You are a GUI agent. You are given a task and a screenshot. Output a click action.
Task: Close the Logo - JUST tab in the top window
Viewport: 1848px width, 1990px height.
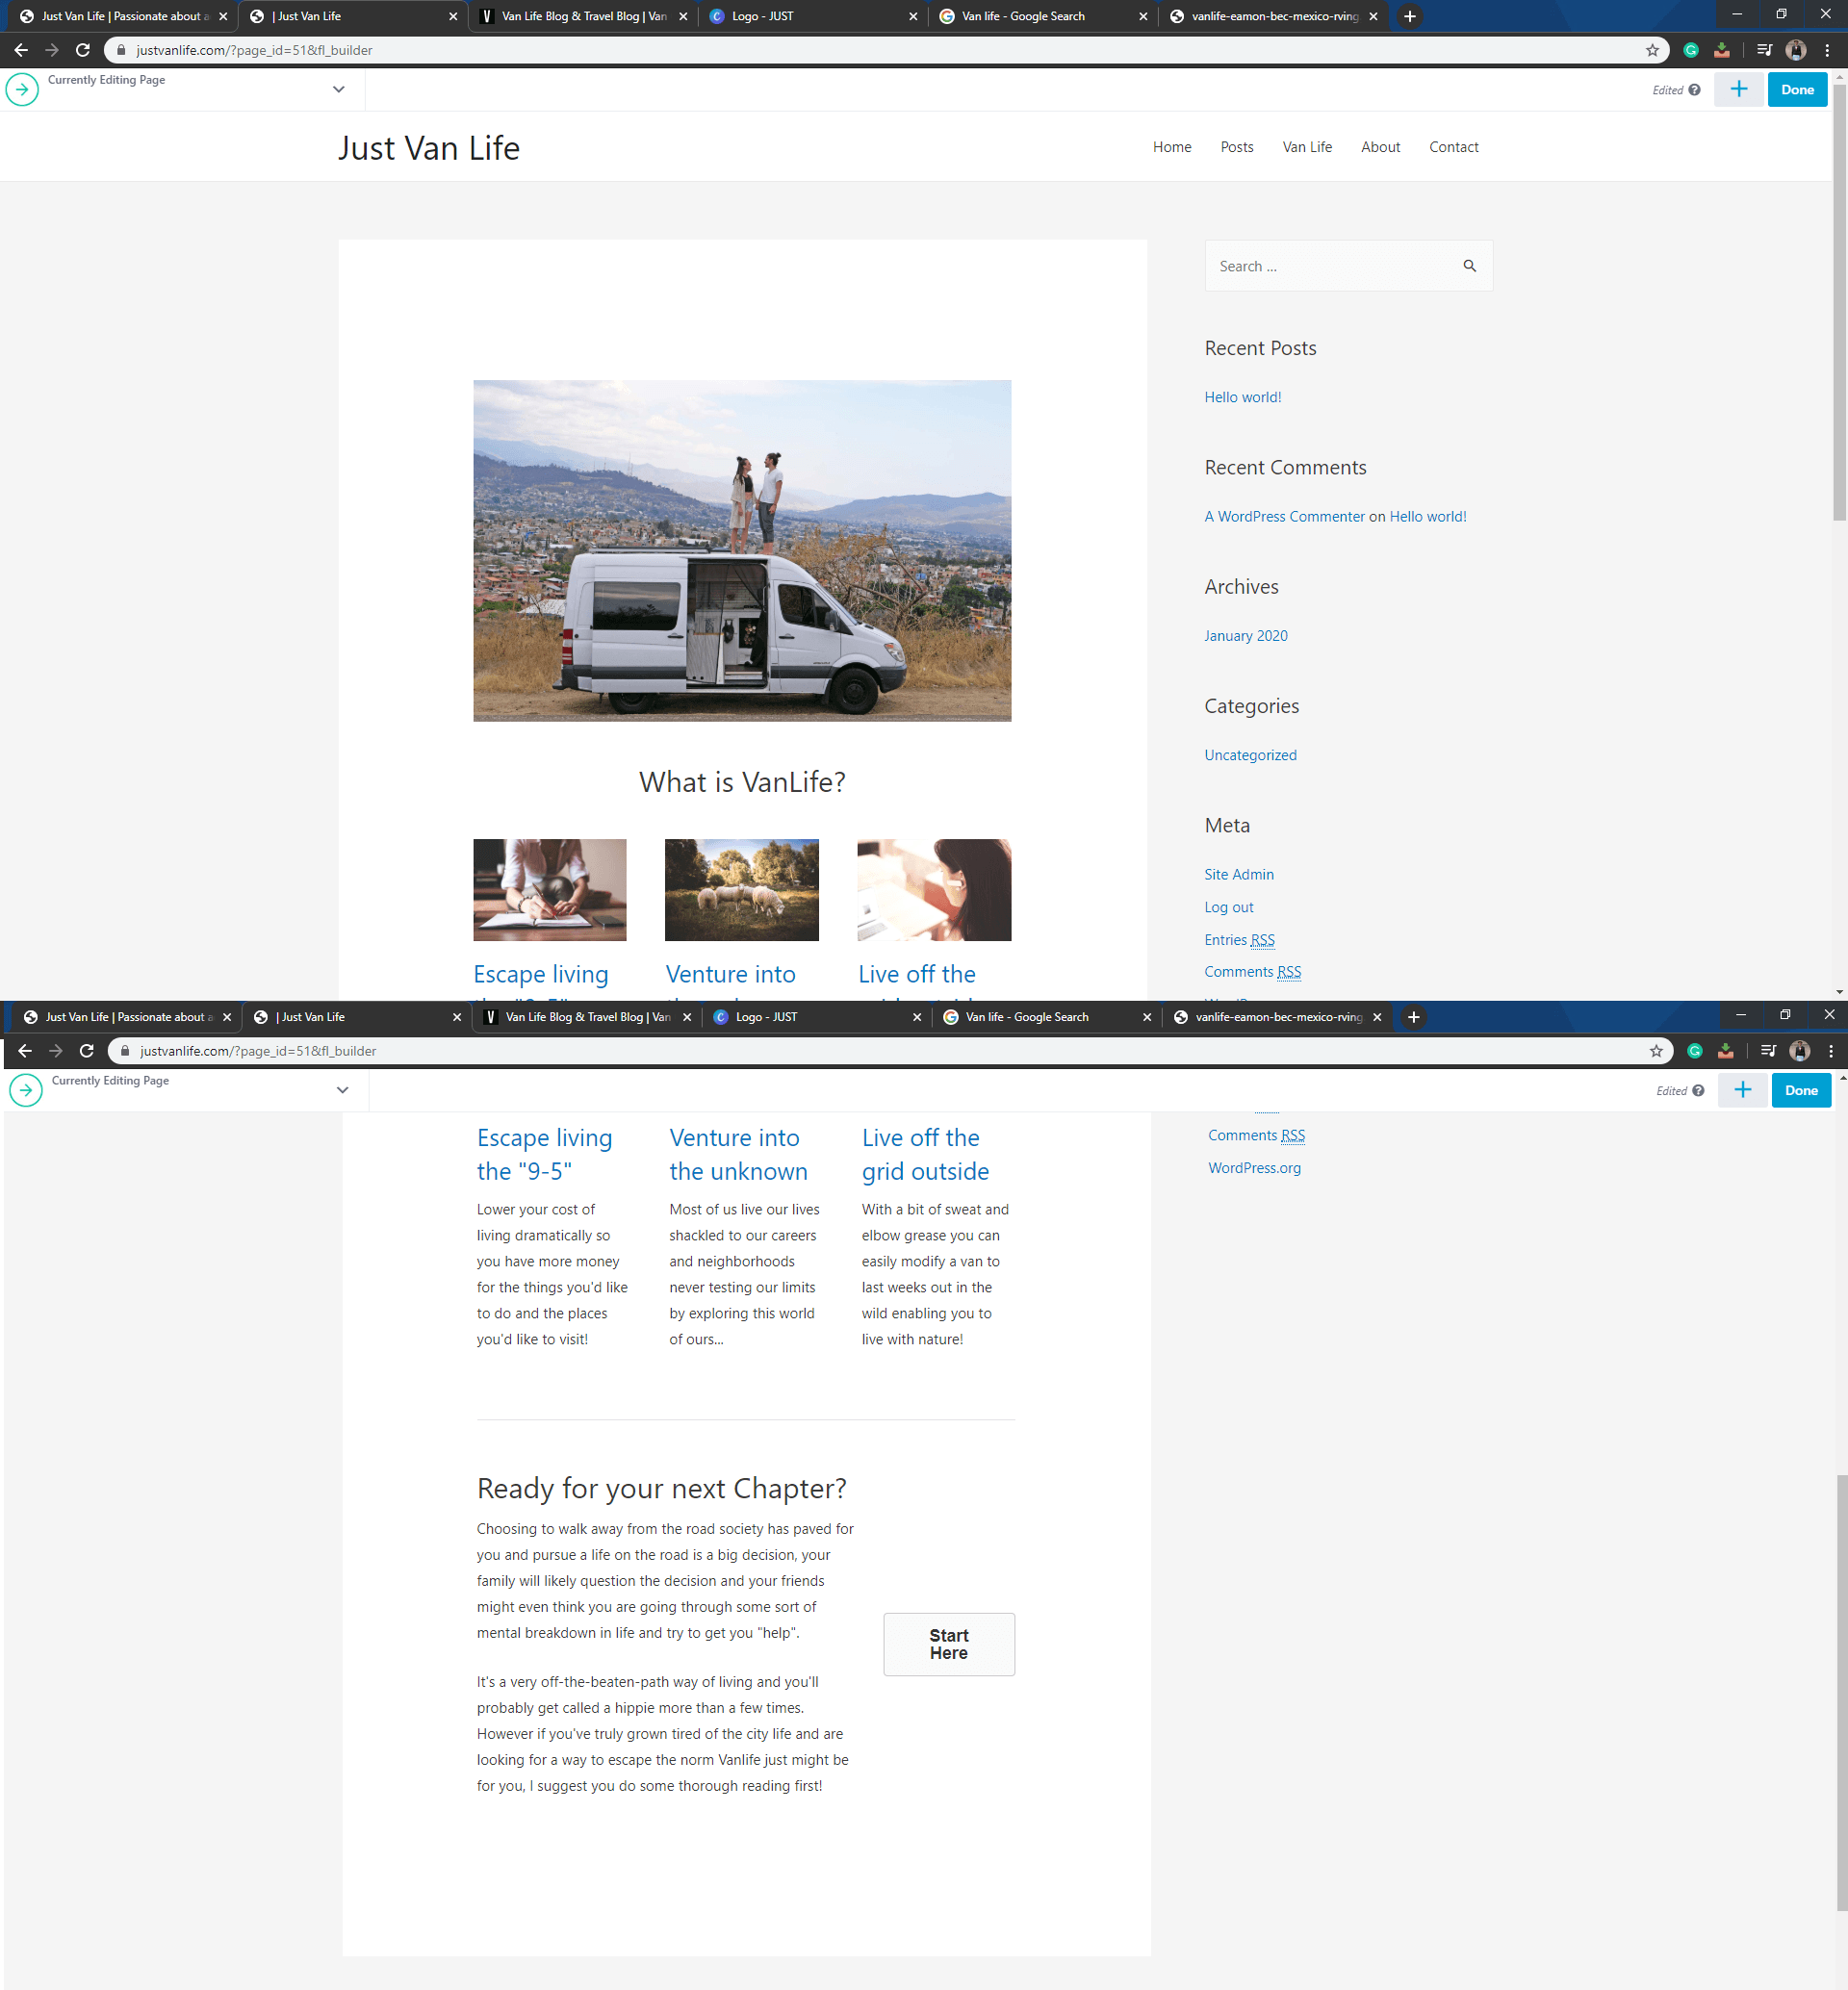pyautogui.click(x=913, y=16)
